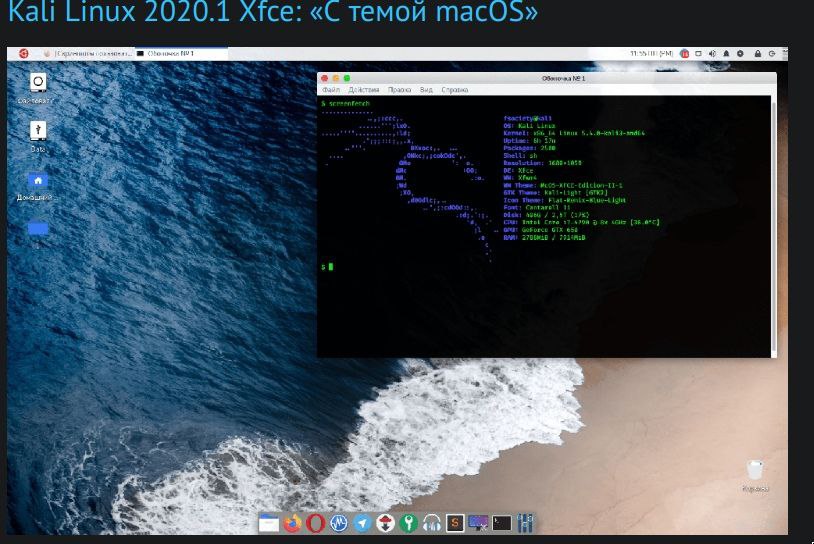The height and width of the screenshot is (544, 814).
Task: Show notifications via the bell icon
Action: pos(726,53)
